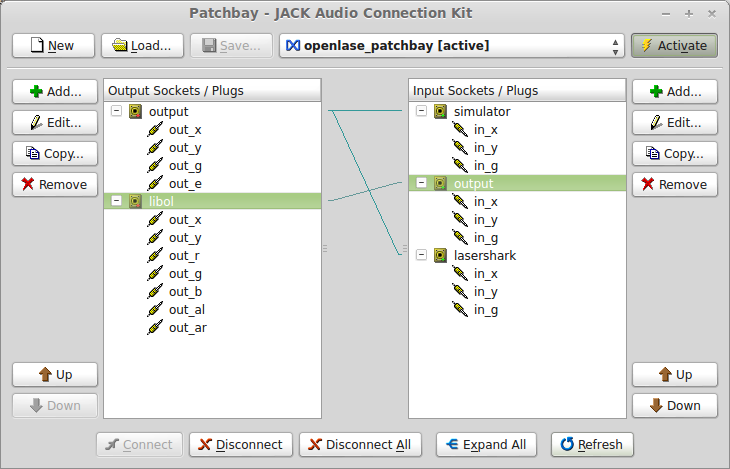Click the Refresh button
This screenshot has height=469, width=730.
(x=592, y=445)
